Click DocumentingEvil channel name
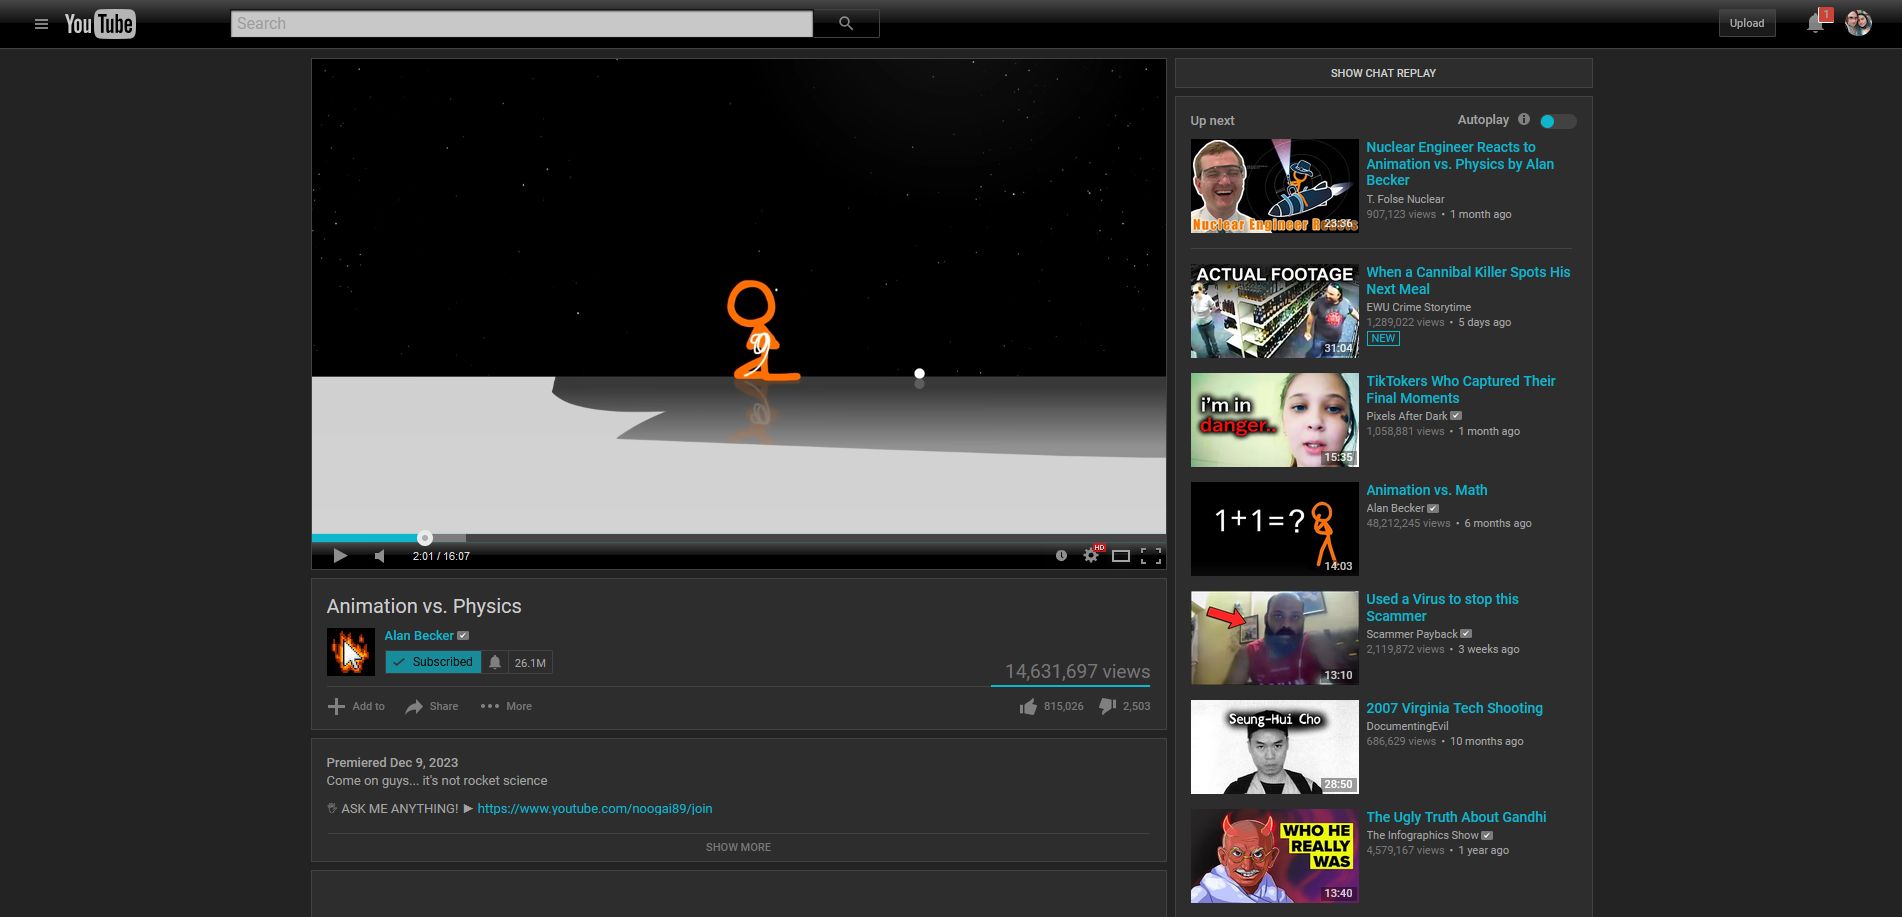Image resolution: width=1902 pixels, height=917 pixels. pos(1407,726)
